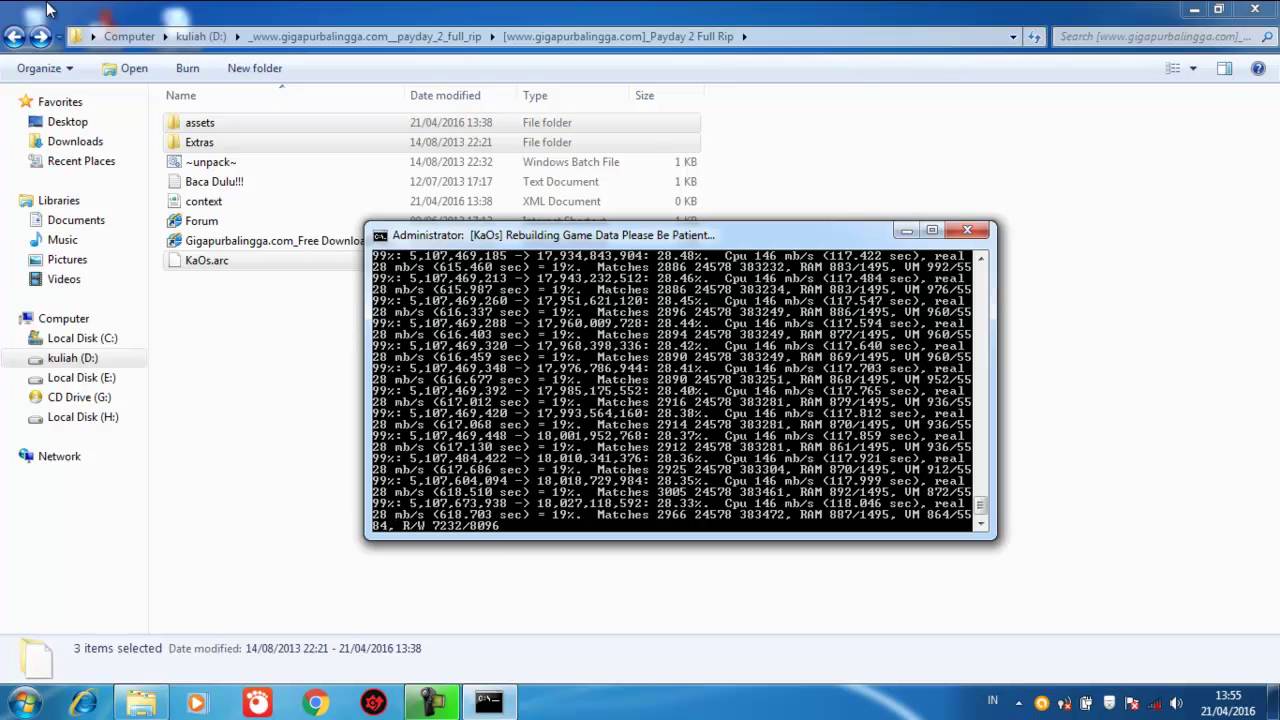The image size is (1280, 720).
Task: Click the IN language indicator
Action: coord(993,702)
